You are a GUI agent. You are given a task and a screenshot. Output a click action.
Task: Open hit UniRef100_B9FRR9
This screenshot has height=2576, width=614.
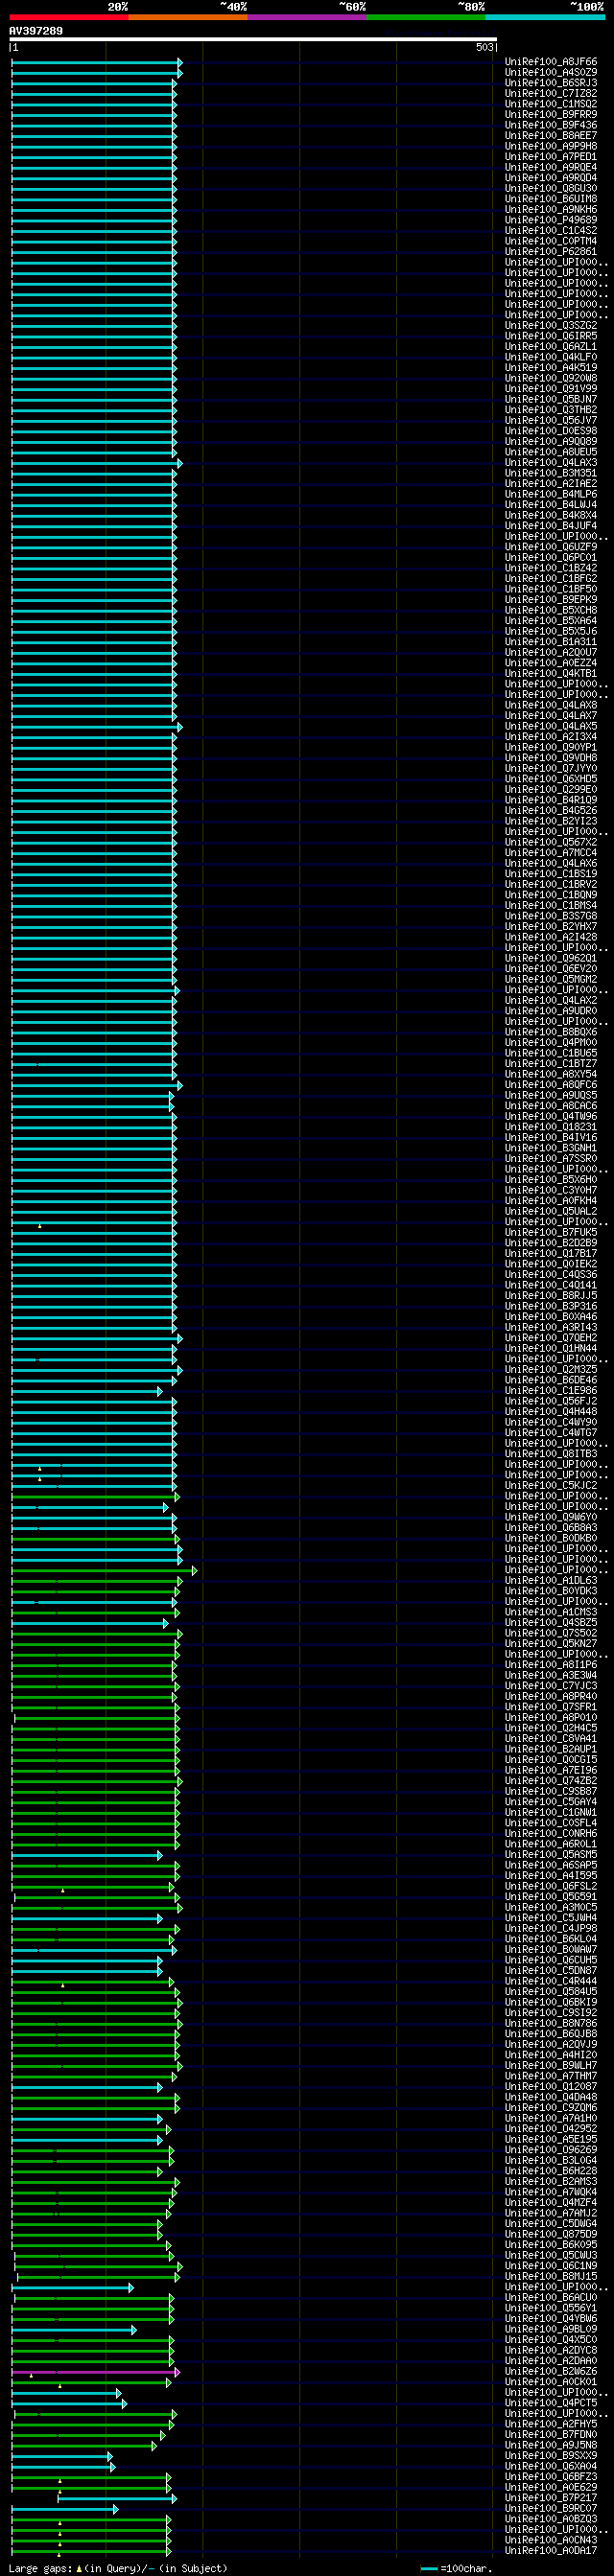pos(551,114)
